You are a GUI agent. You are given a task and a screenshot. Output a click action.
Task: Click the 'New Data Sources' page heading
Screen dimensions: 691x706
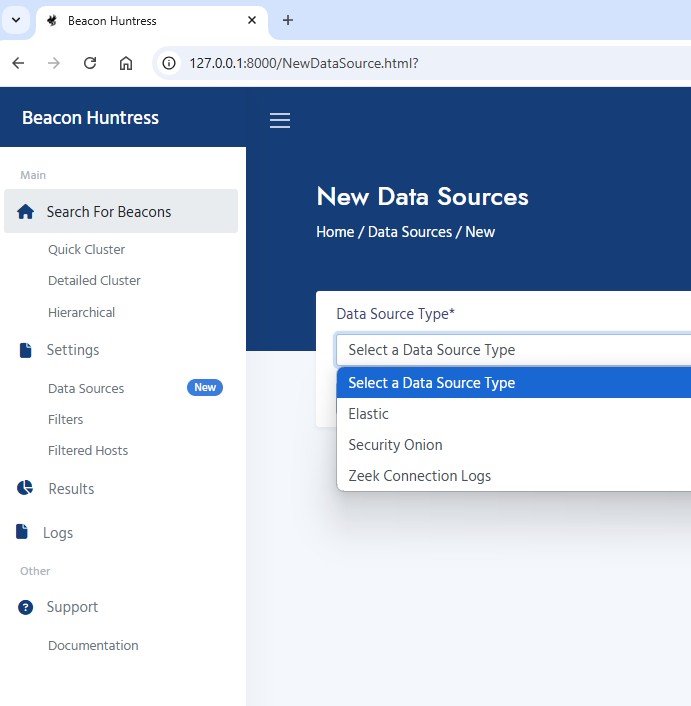coord(423,197)
